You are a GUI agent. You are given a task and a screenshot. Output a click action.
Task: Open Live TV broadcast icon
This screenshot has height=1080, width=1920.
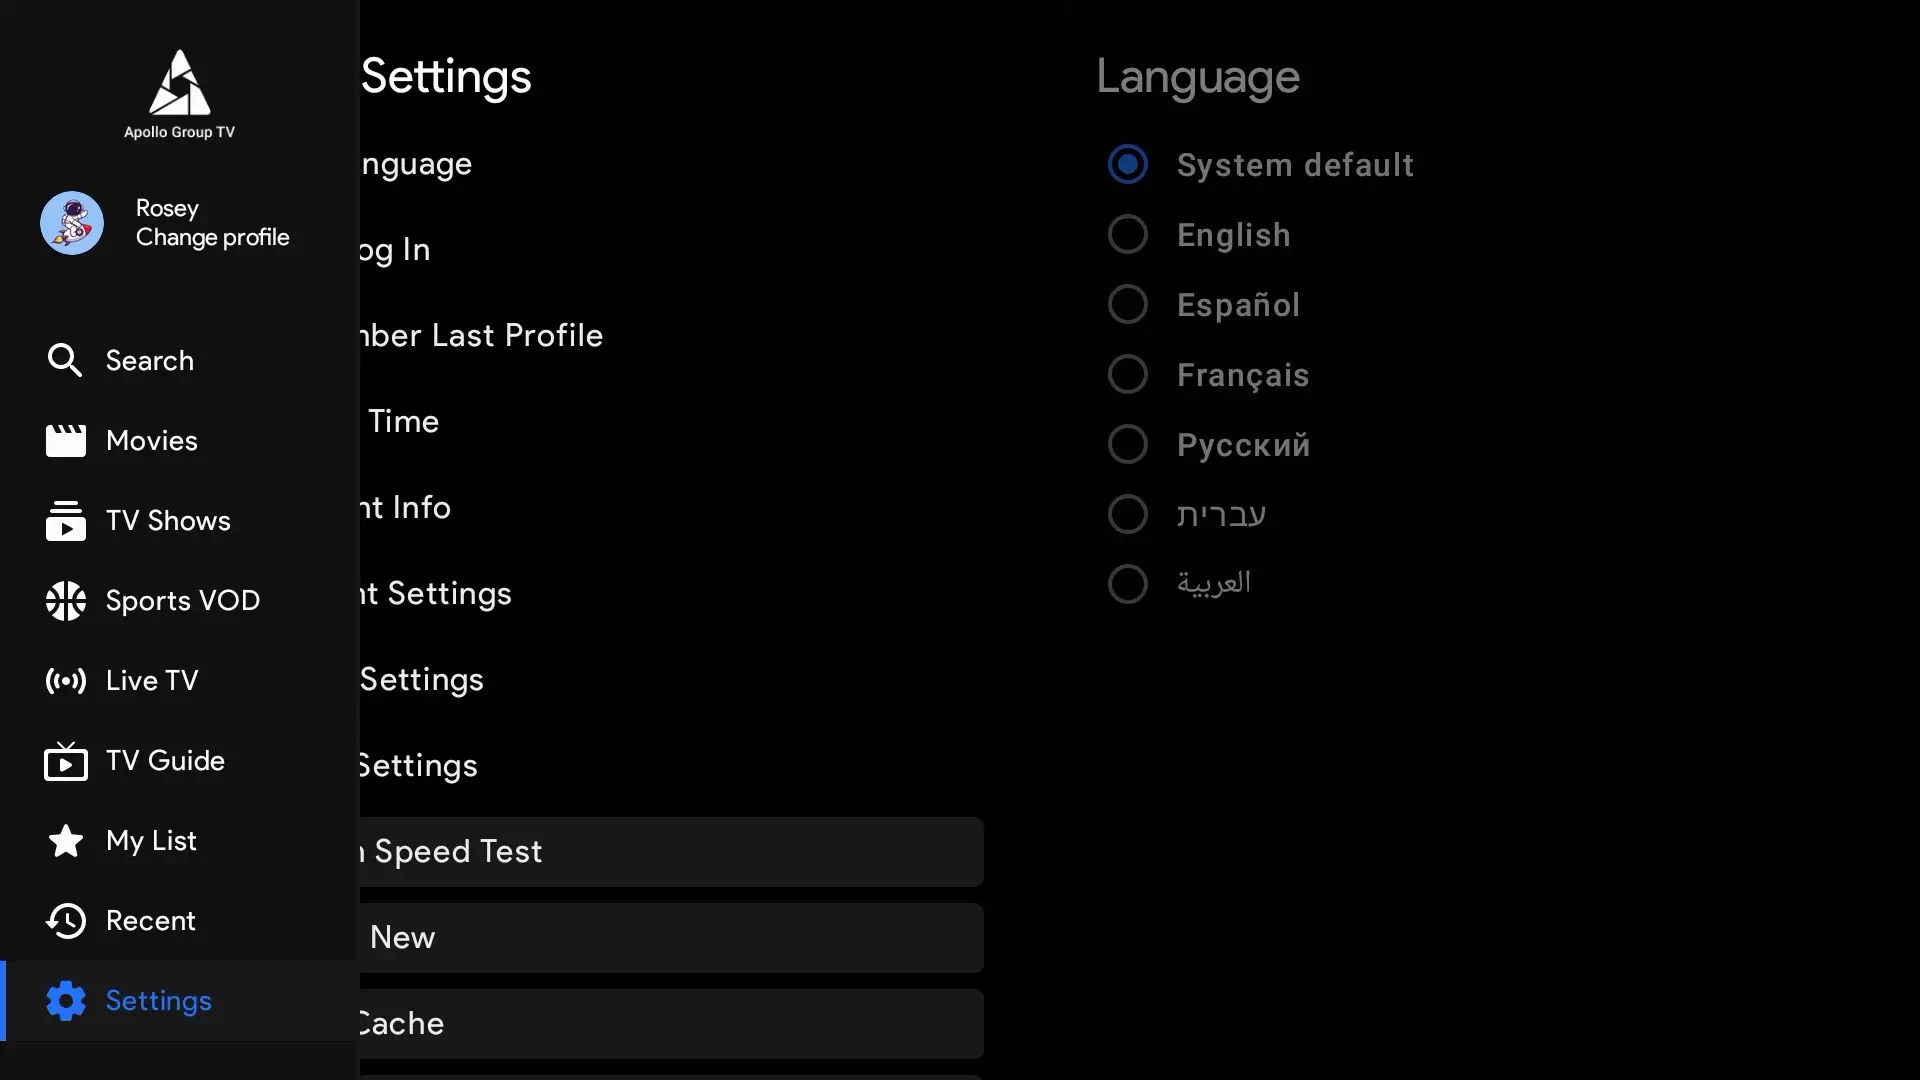pos(65,681)
